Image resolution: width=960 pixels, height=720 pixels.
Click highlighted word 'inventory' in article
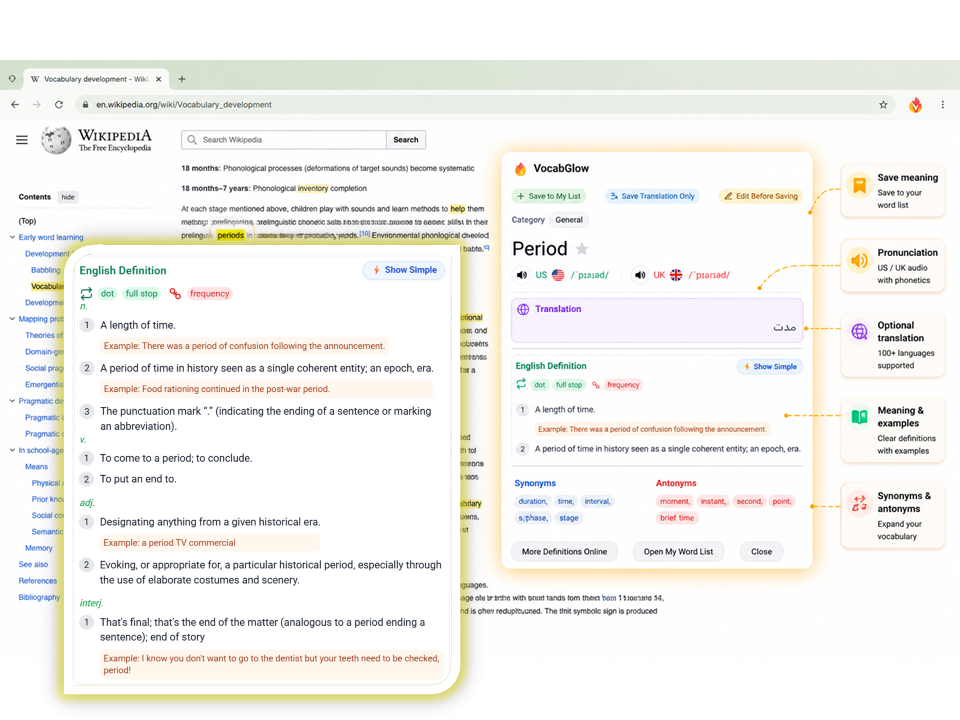(x=313, y=189)
